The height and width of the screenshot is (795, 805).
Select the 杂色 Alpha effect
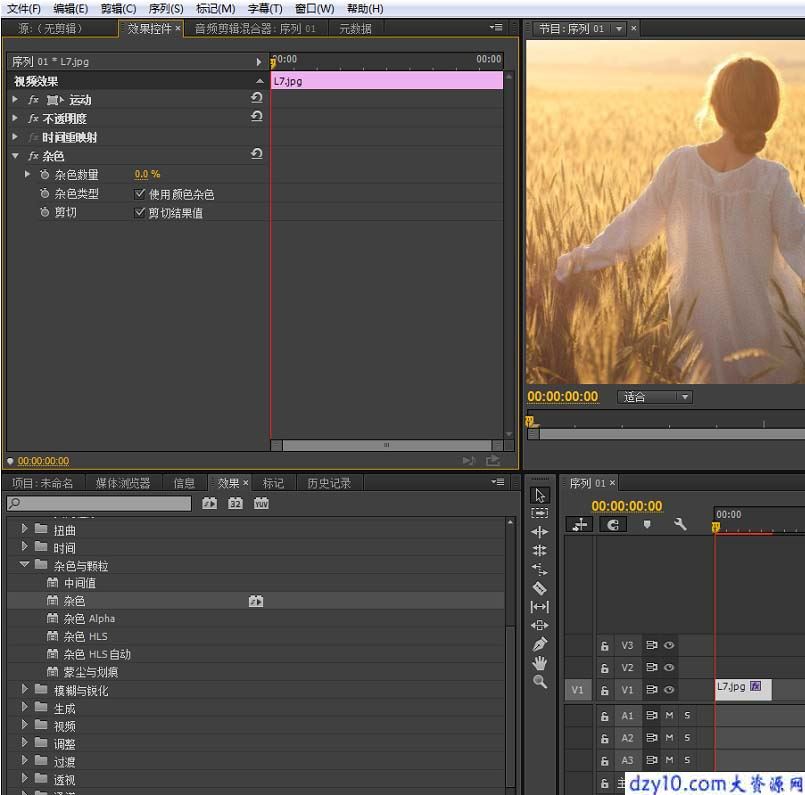[89, 618]
